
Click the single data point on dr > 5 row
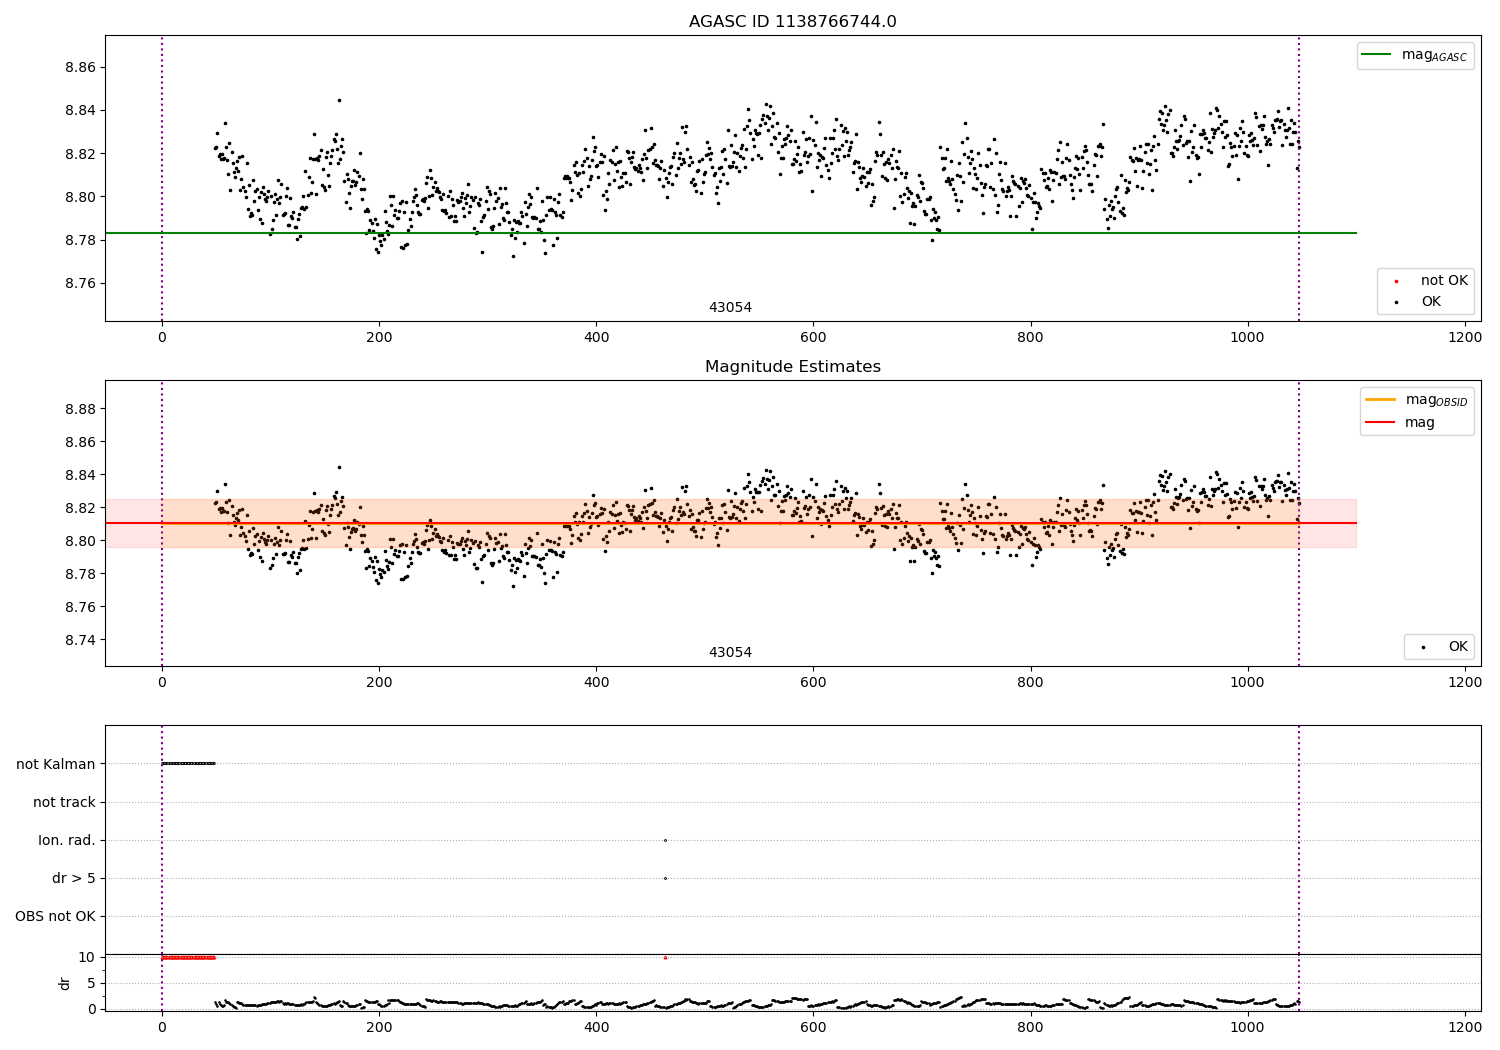[x=665, y=878]
